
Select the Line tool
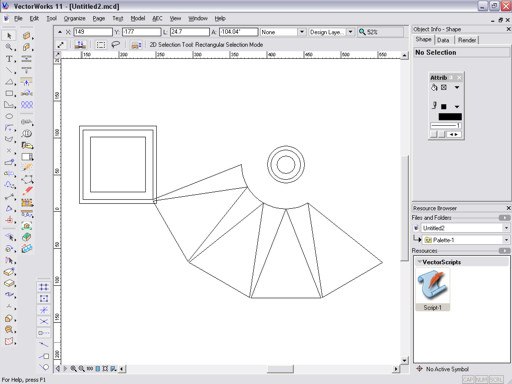[9, 70]
